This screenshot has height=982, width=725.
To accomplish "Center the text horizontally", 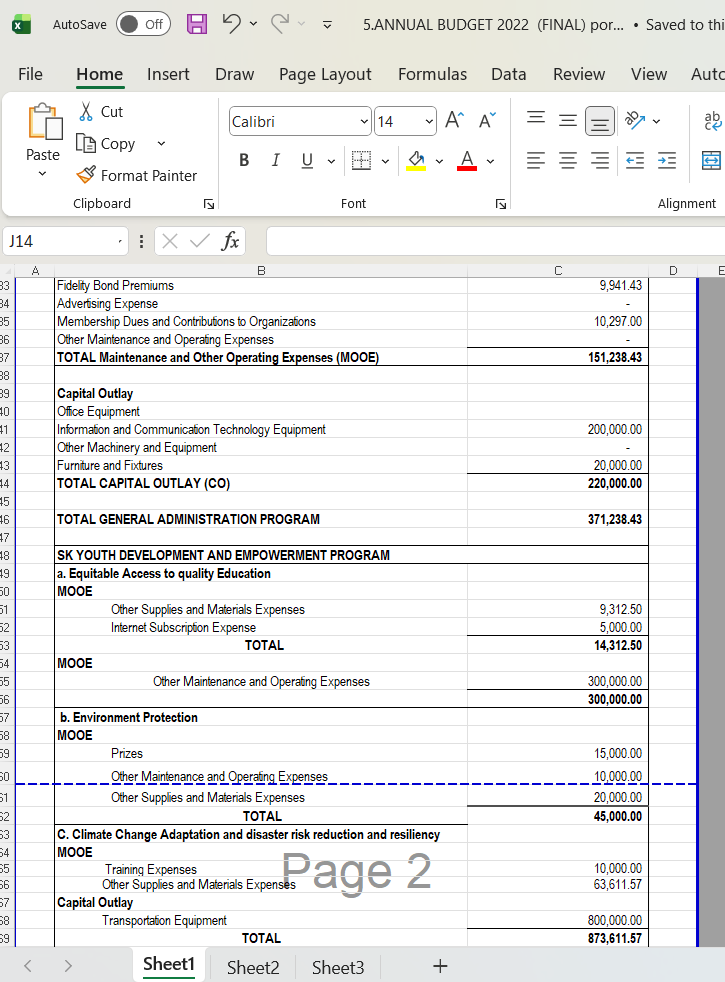I will [x=568, y=160].
